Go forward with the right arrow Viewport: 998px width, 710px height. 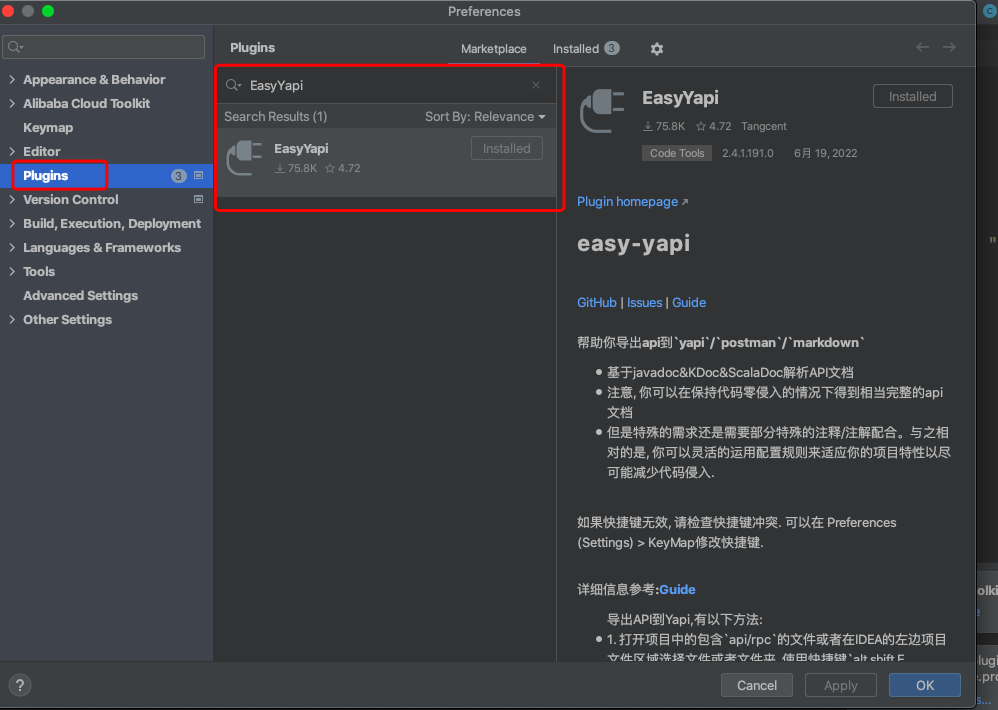[x=949, y=47]
